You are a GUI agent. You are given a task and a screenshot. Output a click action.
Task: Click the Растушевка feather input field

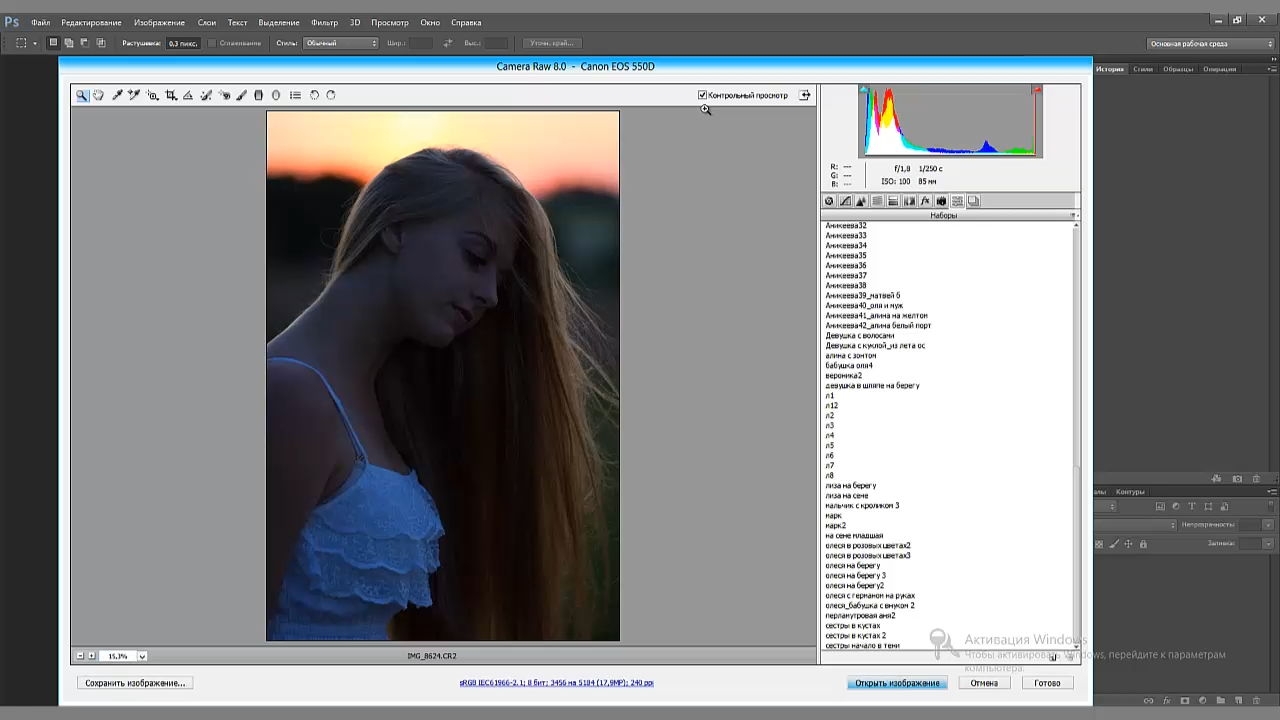tap(183, 43)
